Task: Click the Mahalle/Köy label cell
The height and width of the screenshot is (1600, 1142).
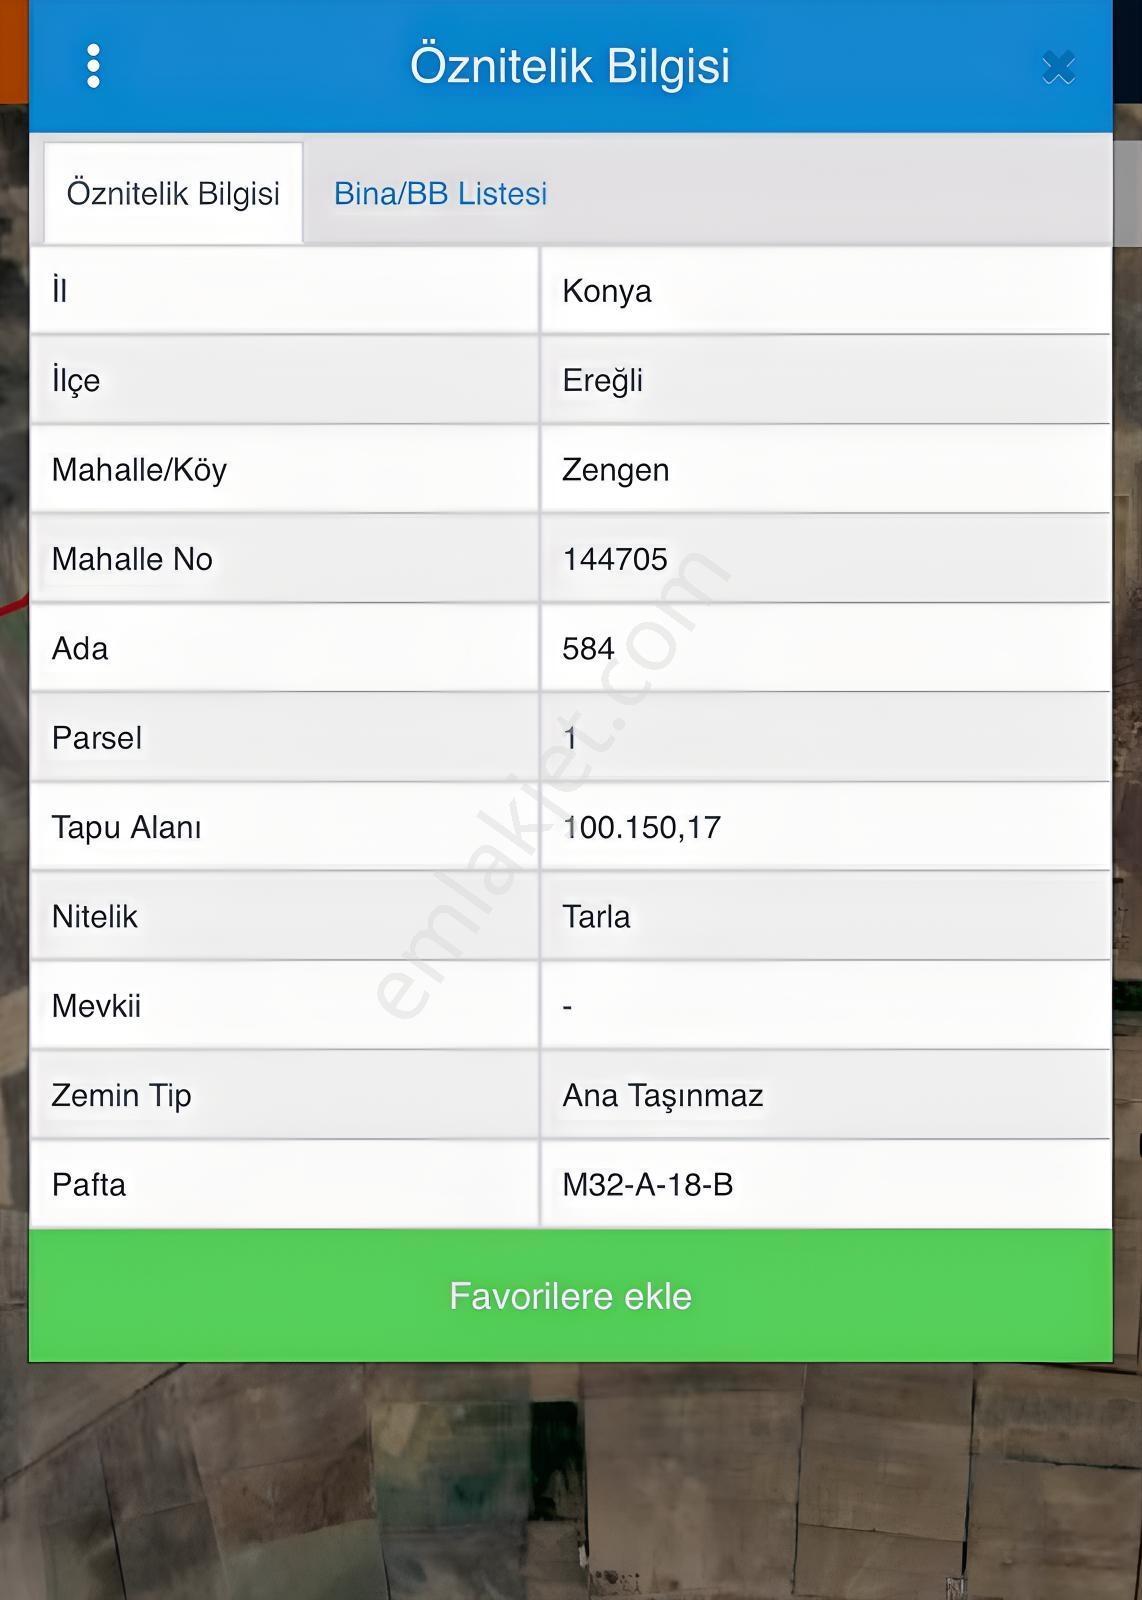Action: [285, 470]
